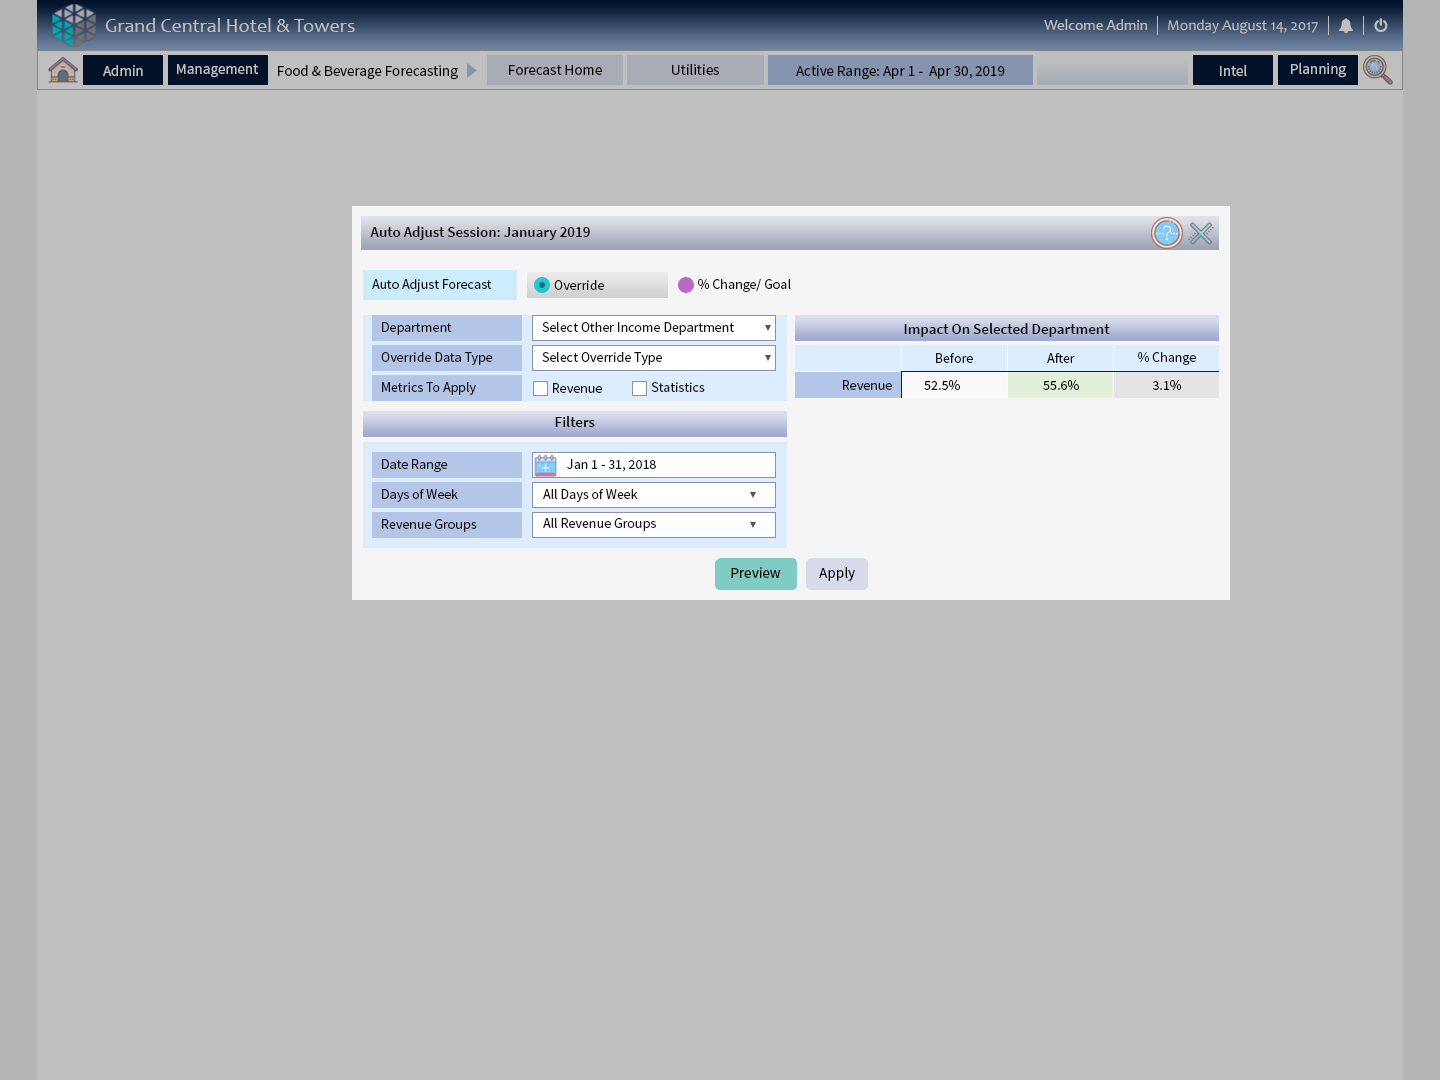Check the Statistics metric checkbox

click(640, 389)
